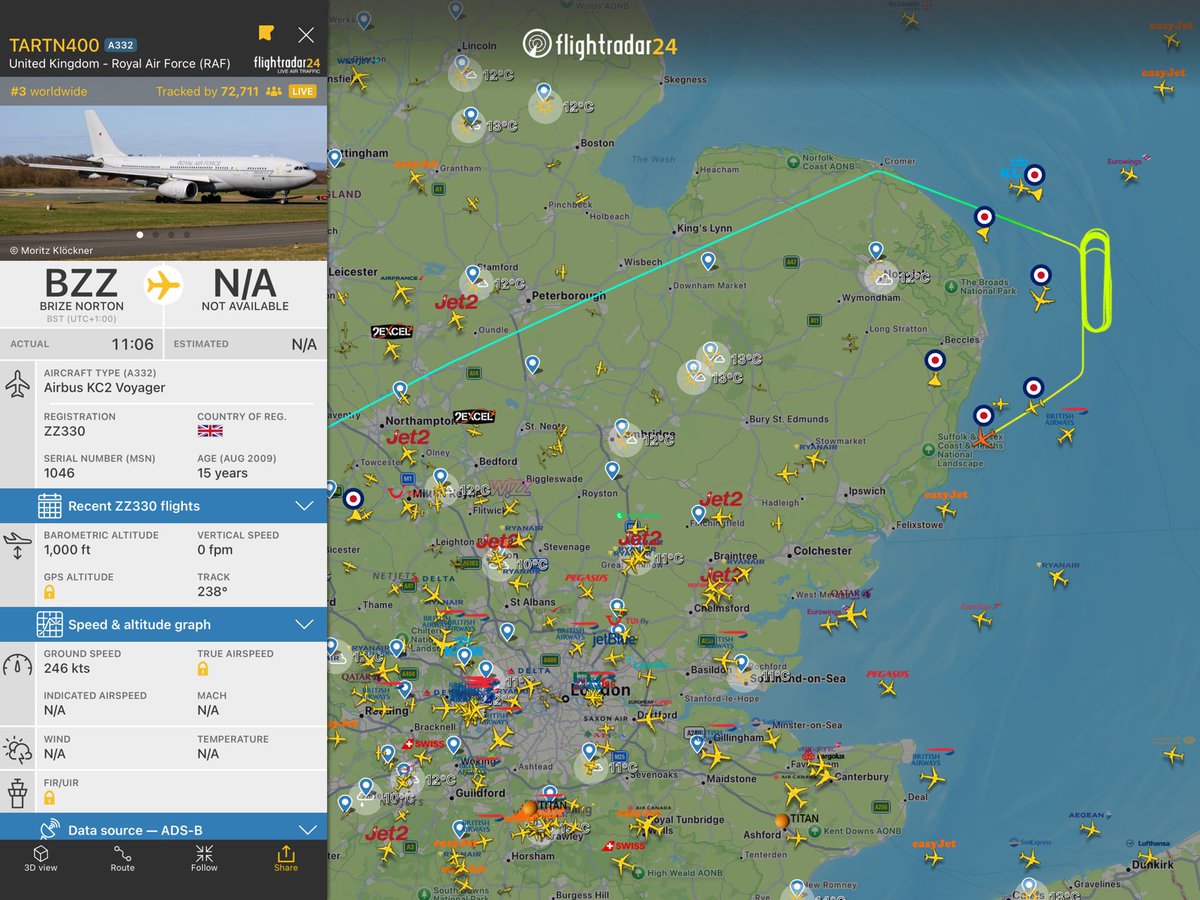Tap the calendar icon beside Recent flights
Viewport: 1200px width, 900px height.
point(50,506)
